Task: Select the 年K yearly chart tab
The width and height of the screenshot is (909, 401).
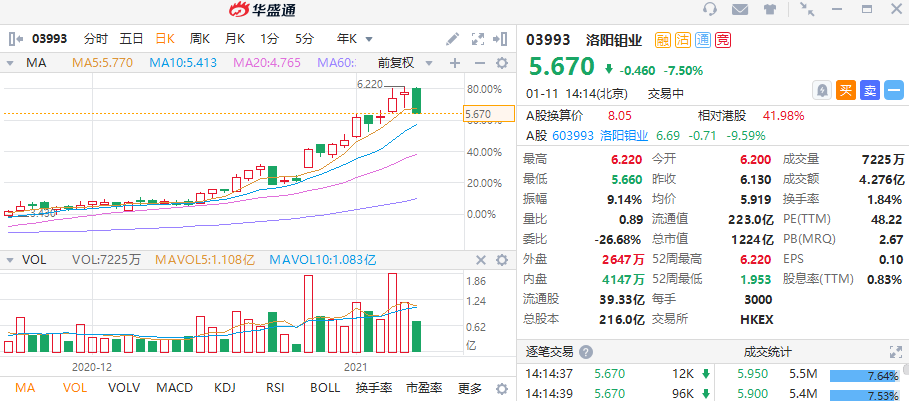Action: click(348, 39)
